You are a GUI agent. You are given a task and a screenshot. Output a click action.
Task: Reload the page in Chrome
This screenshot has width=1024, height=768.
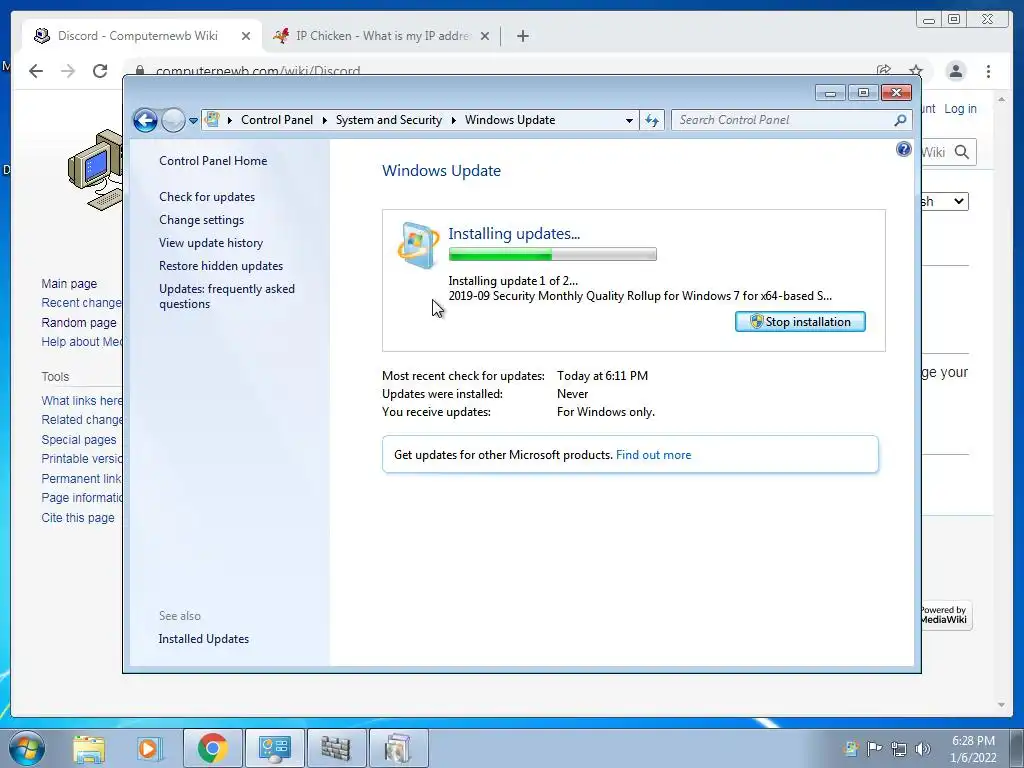coord(100,71)
